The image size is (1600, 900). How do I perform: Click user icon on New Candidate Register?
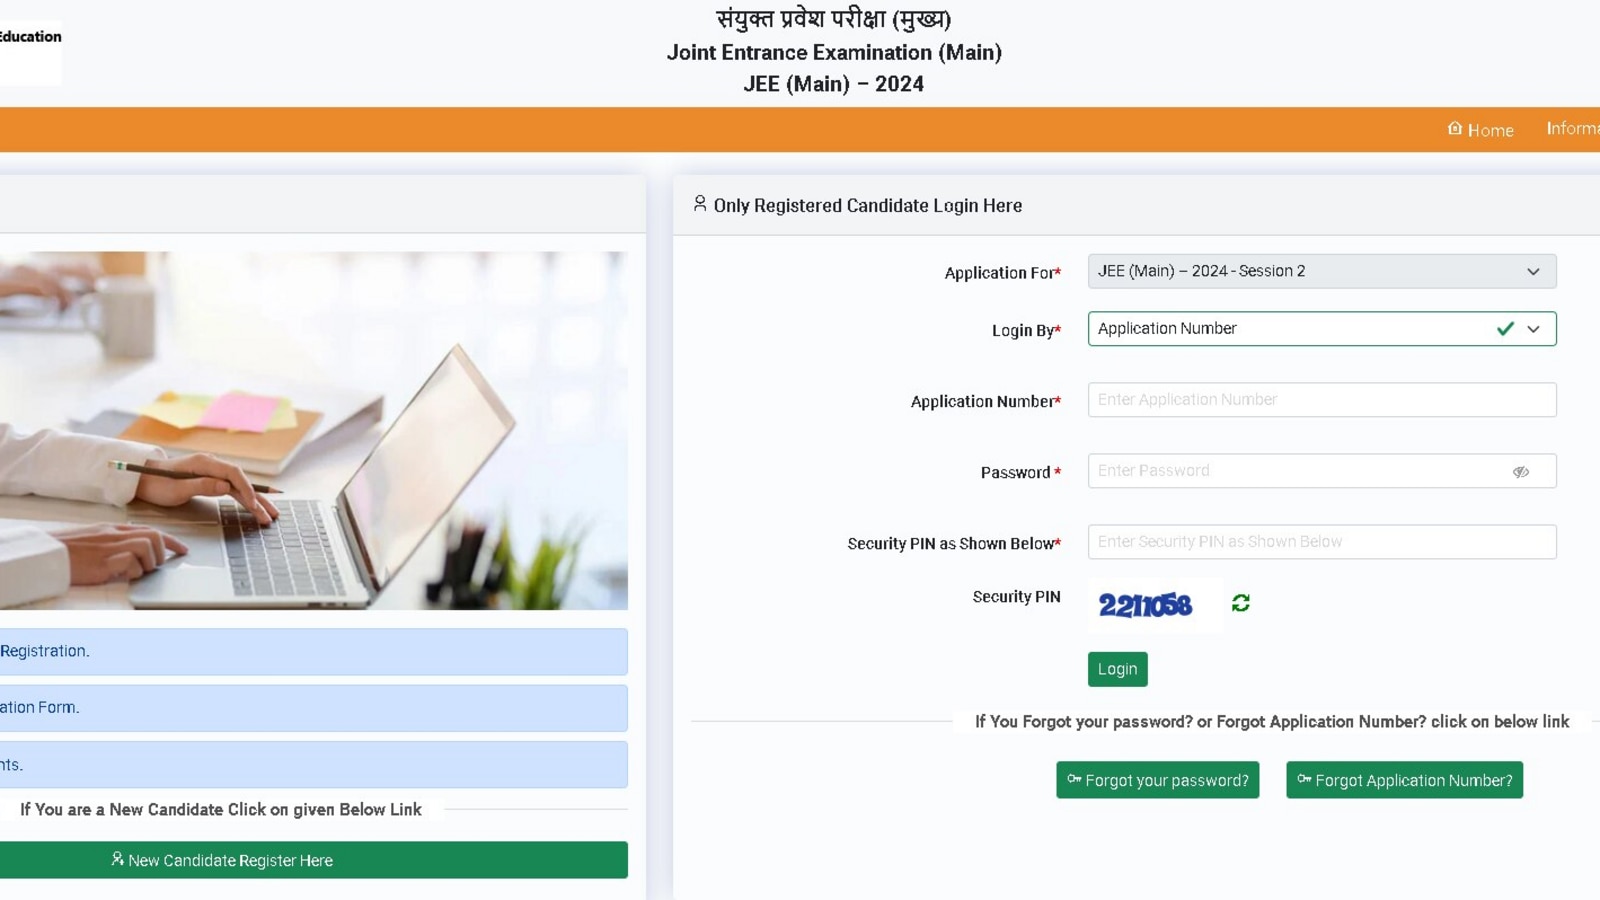pyautogui.click(x=117, y=859)
